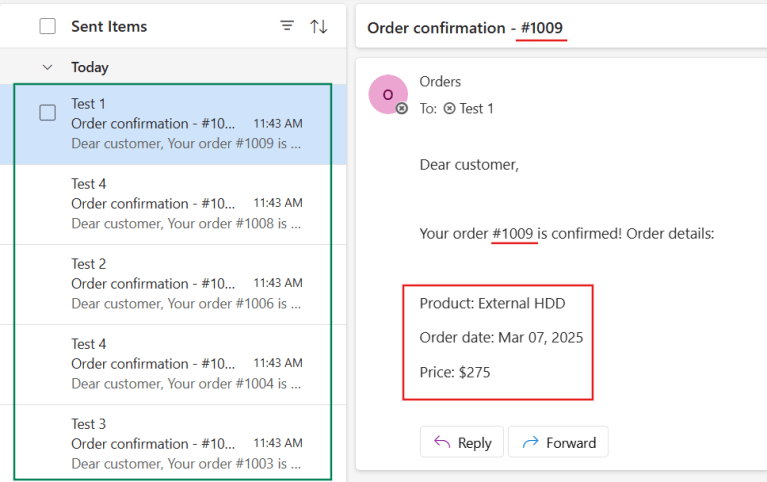This screenshot has width=767, height=482.
Task: Open the filter messages icon
Action: point(287,27)
